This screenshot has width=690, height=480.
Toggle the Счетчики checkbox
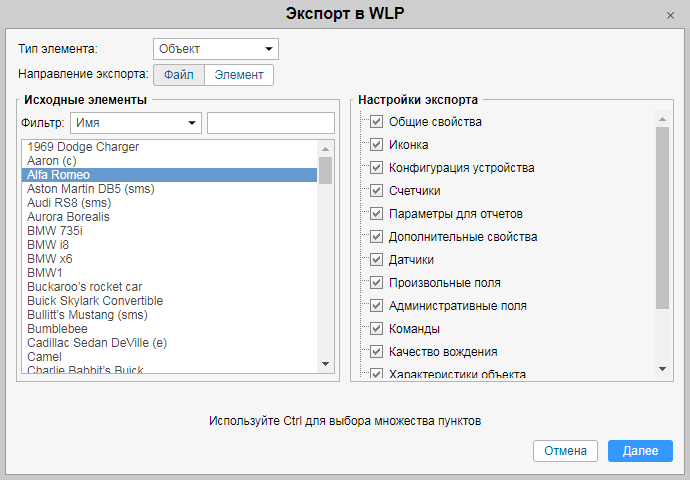pos(377,191)
